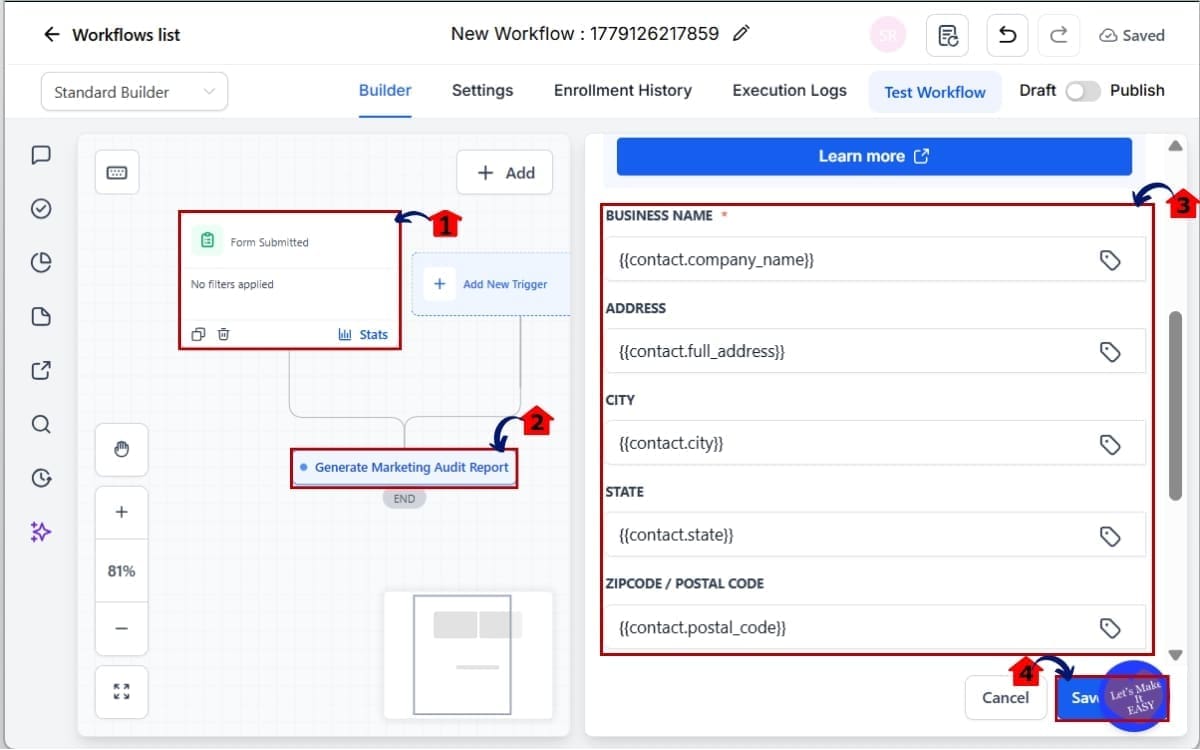Open custom values tag for State
This screenshot has height=750, width=1200.
[1109, 536]
